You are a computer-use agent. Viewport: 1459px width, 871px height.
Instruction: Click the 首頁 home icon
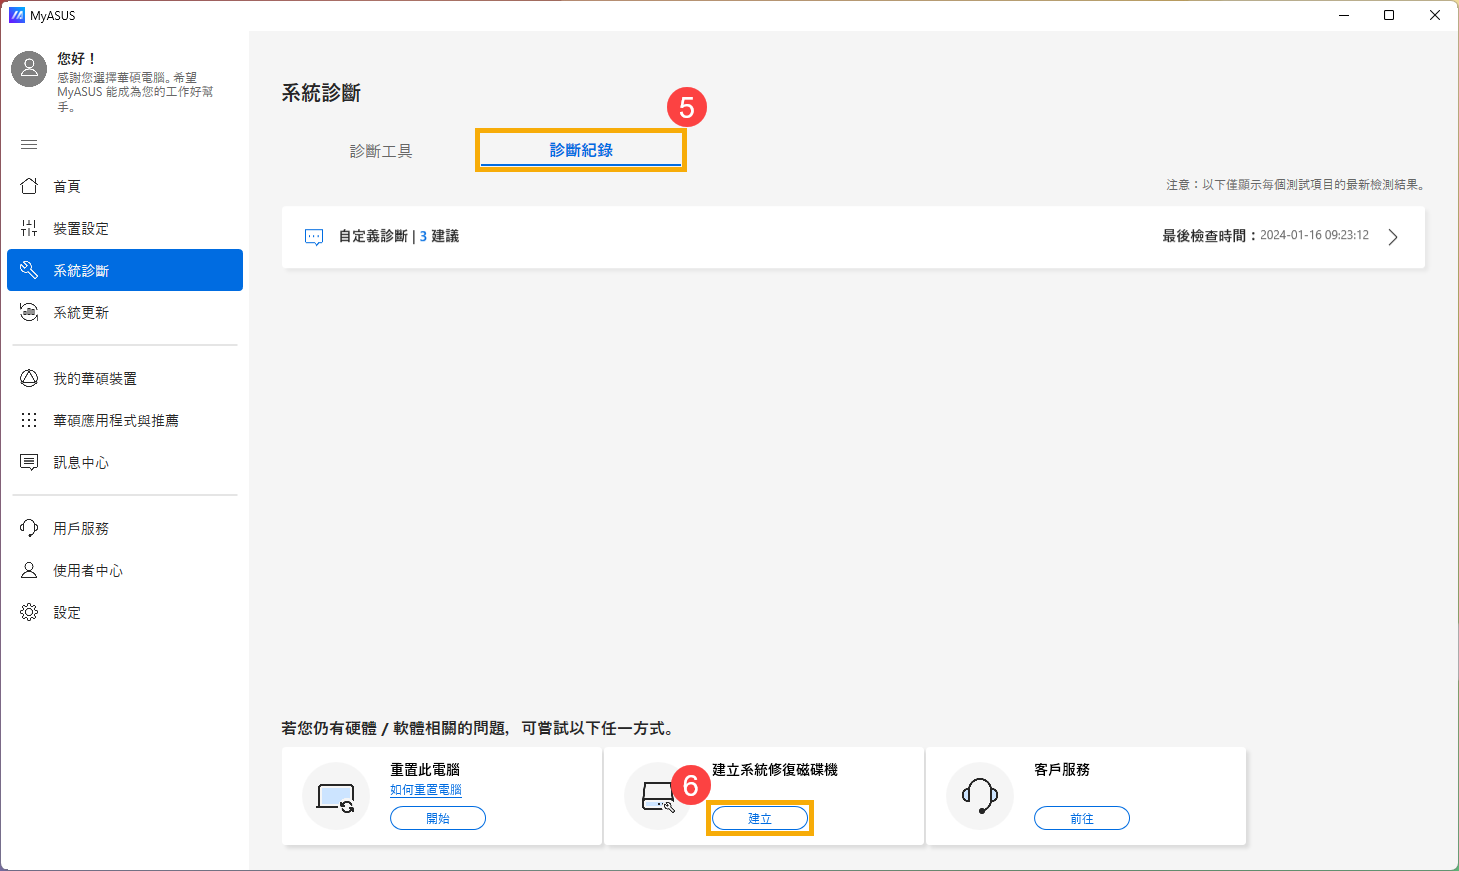coord(29,186)
